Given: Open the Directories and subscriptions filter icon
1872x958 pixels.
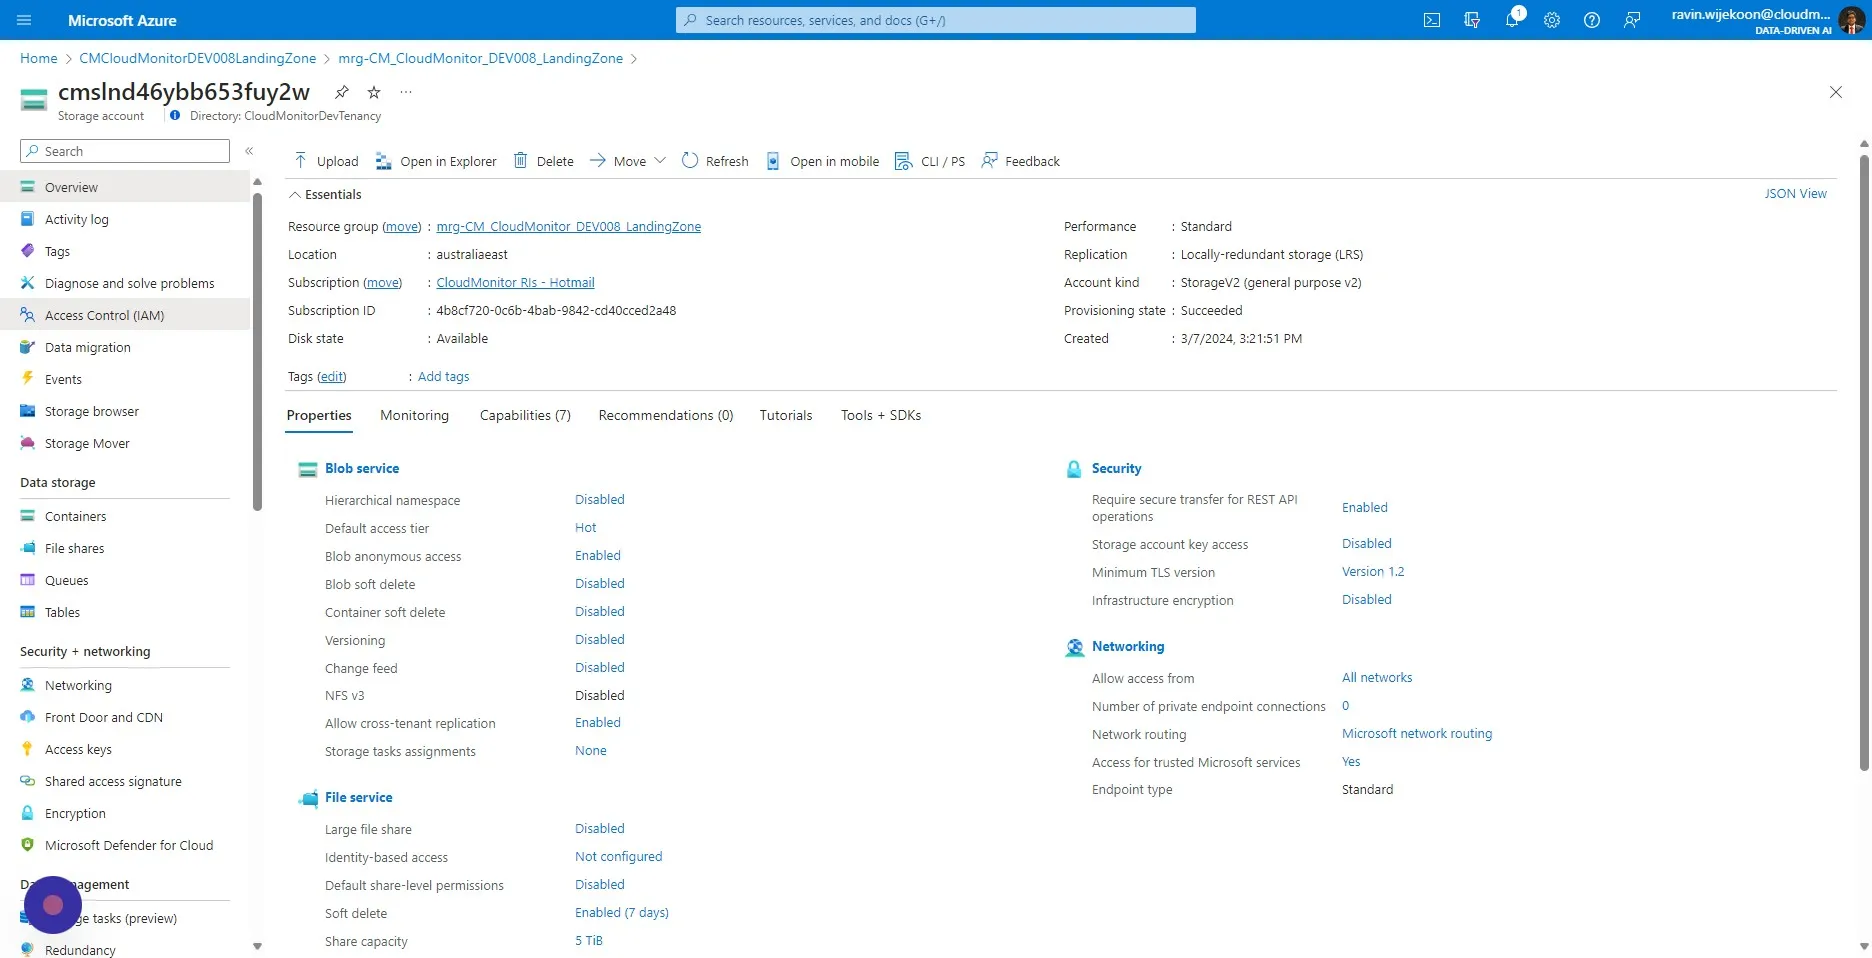Looking at the screenshot, I should 1472,20.
